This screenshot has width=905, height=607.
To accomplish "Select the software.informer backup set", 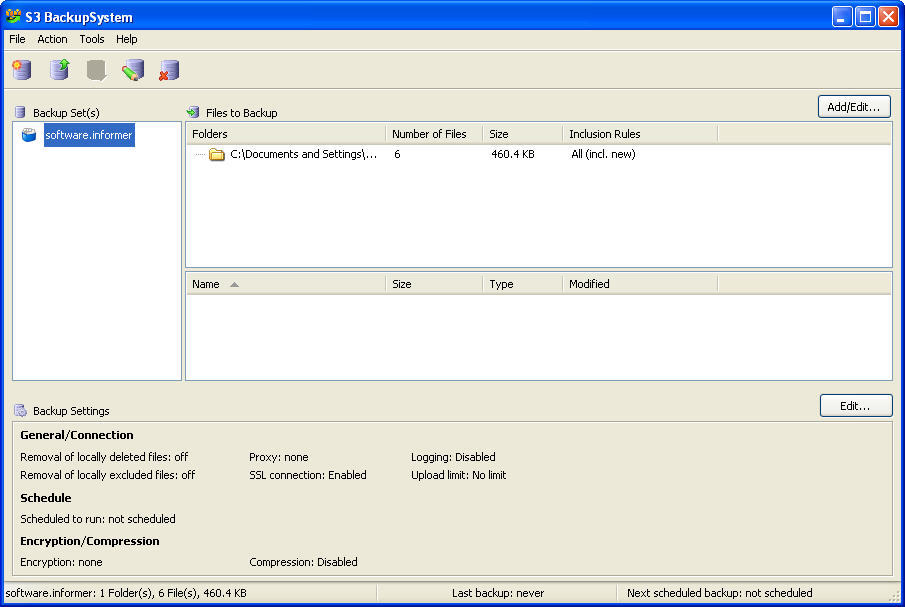I will (x=88, y=134).
